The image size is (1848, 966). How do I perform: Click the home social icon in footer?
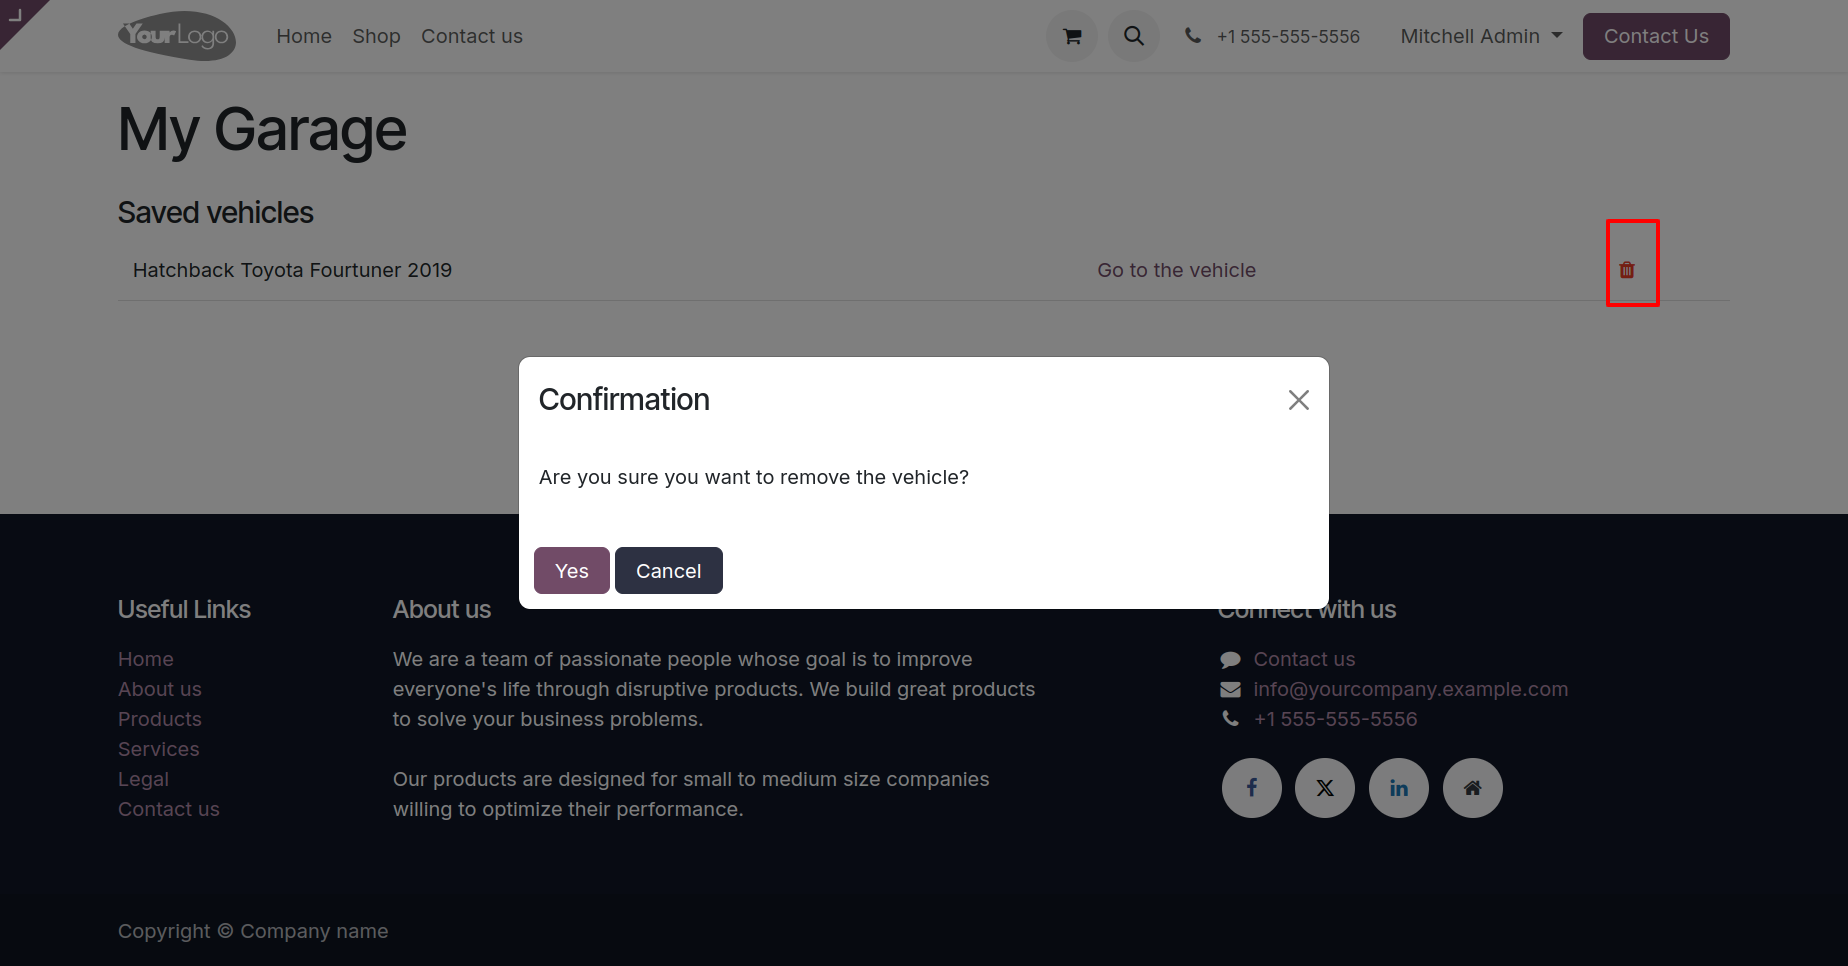click(x=1473, y=788)
